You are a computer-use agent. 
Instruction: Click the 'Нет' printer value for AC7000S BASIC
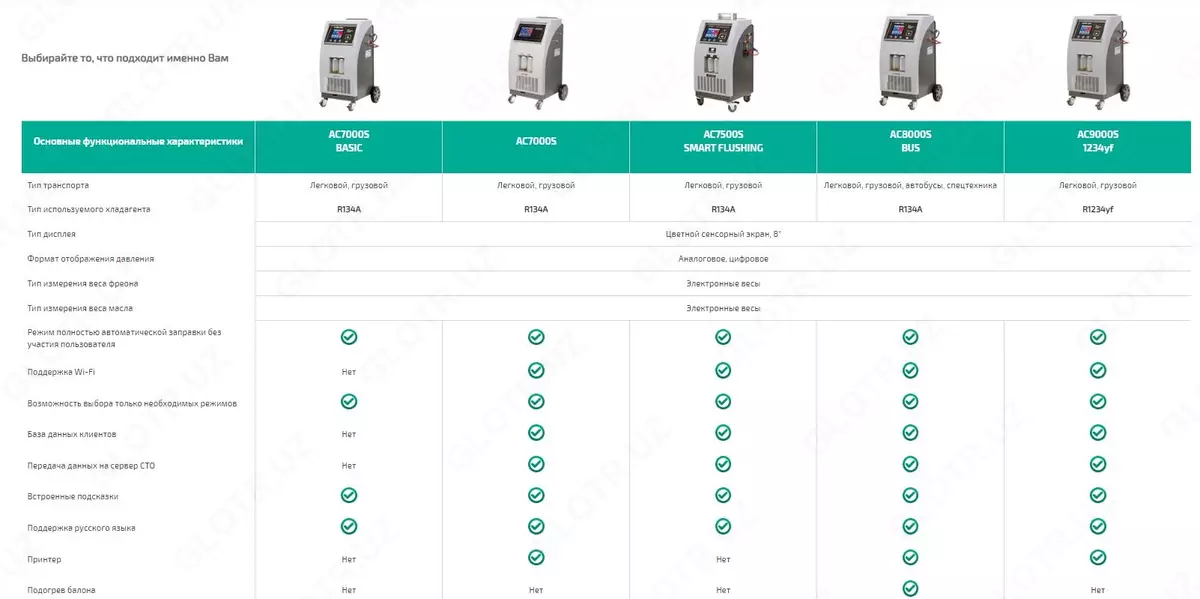coord(348,559)
